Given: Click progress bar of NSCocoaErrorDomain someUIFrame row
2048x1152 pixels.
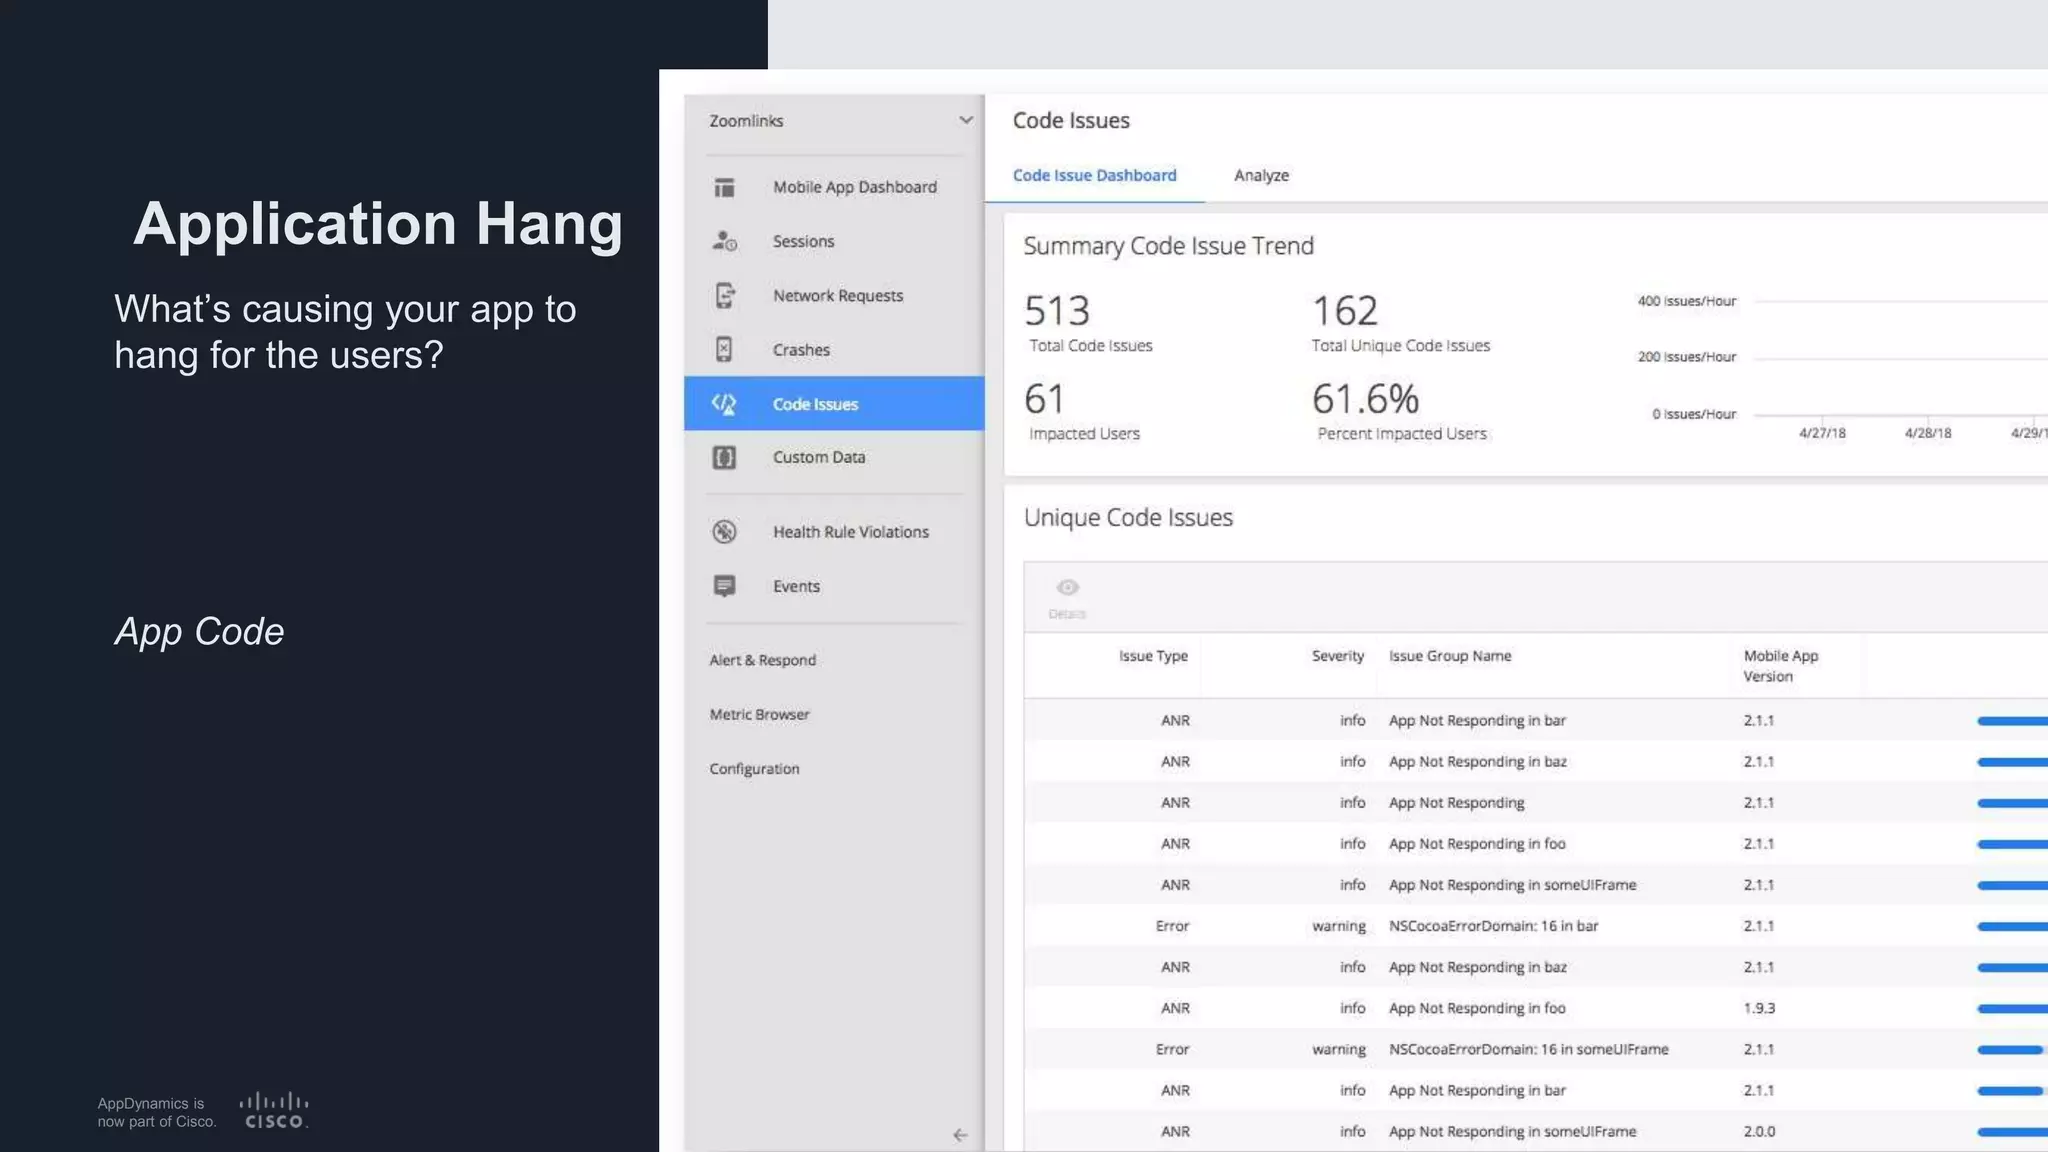Looking at the screenshot, I should coord(2009,1050).
